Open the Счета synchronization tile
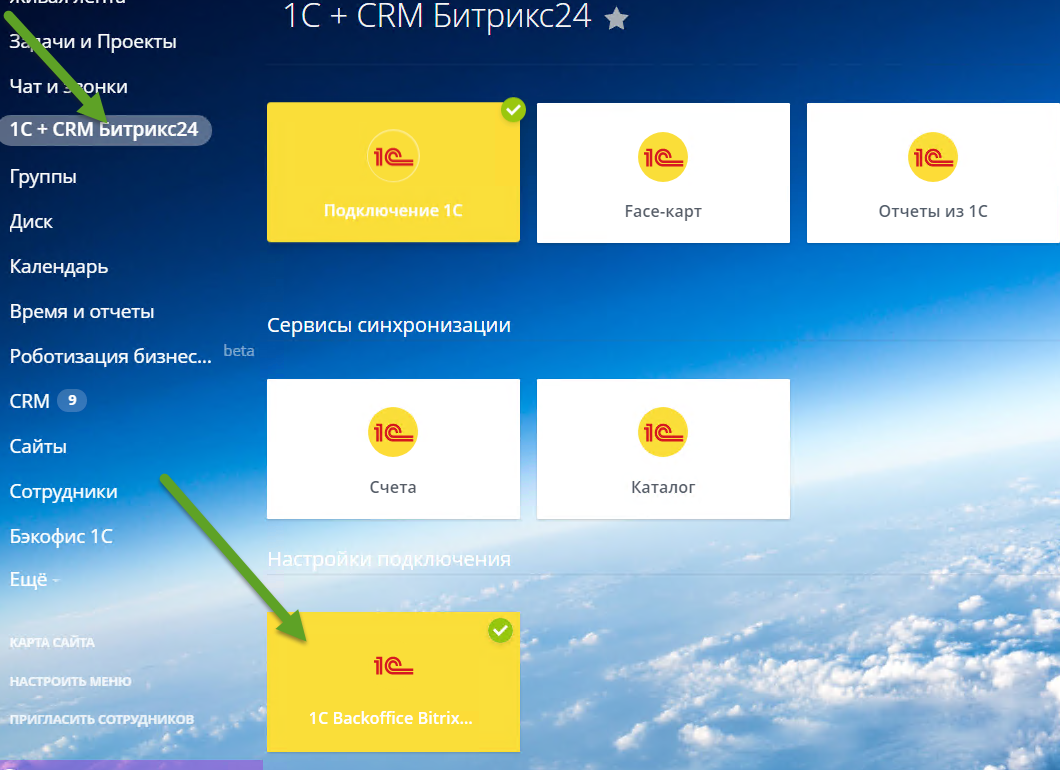 pyautogui.click(x=393, y=449)
